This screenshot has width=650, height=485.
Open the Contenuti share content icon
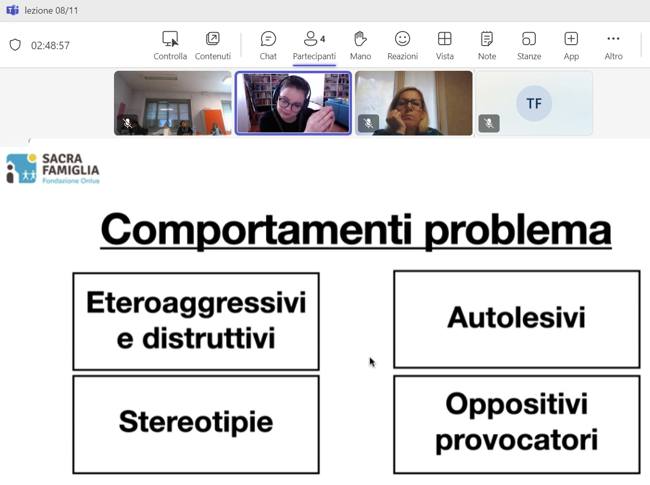point(213,45)
